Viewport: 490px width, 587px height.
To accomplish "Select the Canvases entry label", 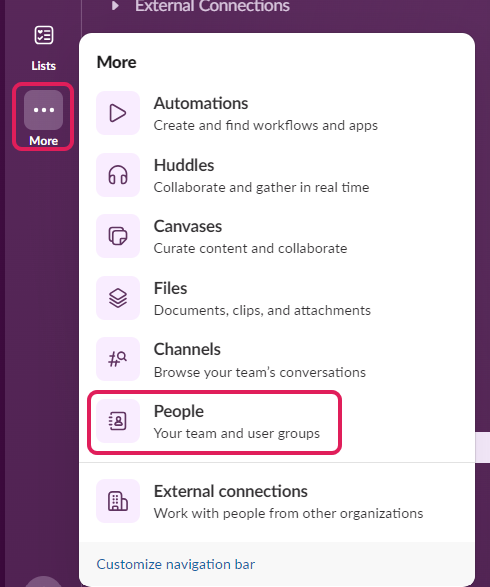I will click(188, 226).
